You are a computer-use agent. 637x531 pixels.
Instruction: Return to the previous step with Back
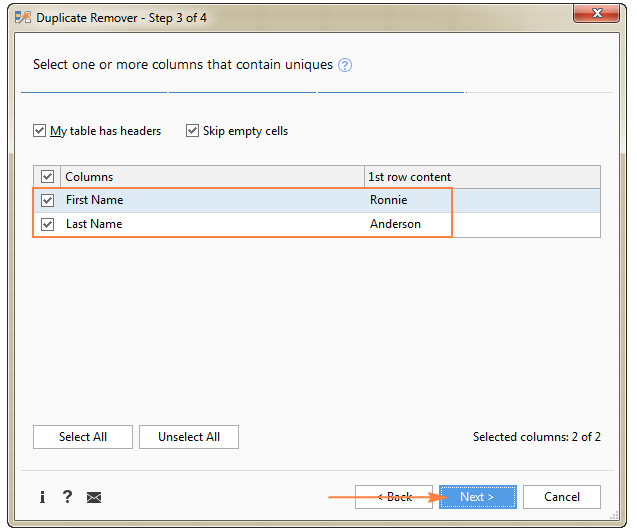[x=396, y=497]
